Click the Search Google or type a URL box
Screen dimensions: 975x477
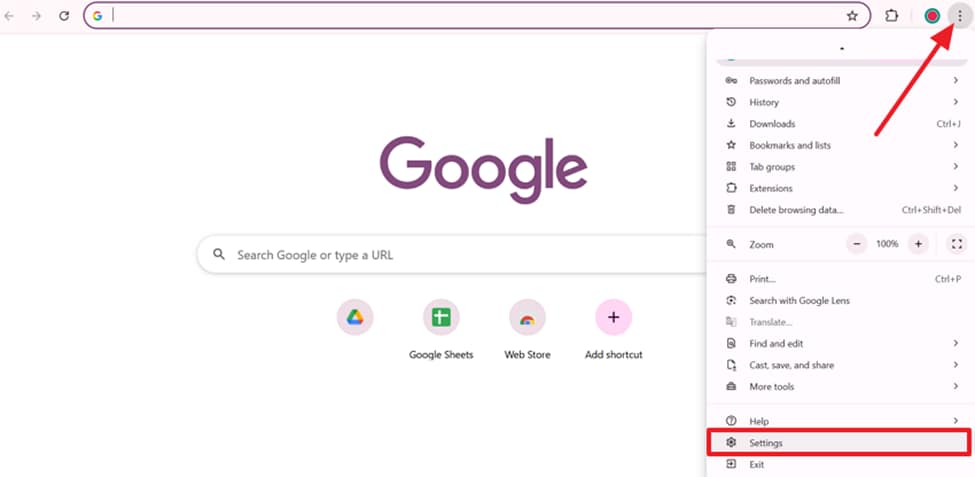click(452, 254)
